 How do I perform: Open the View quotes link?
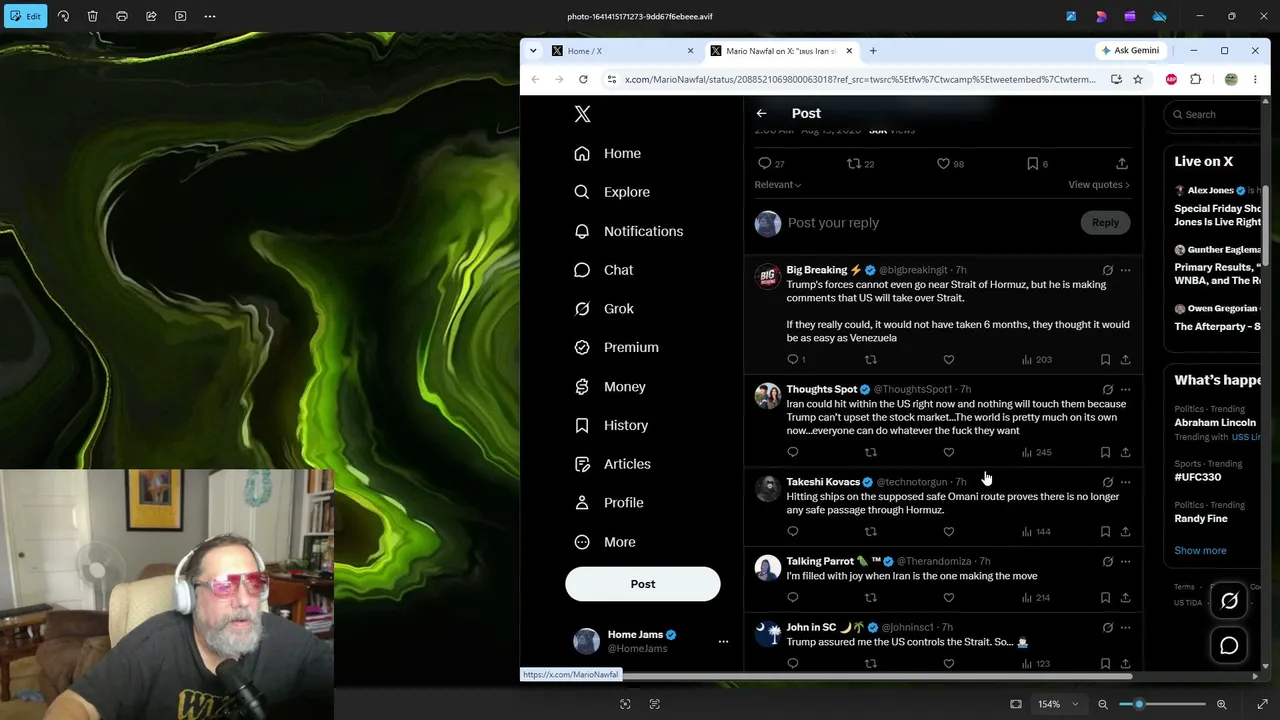1099,185
